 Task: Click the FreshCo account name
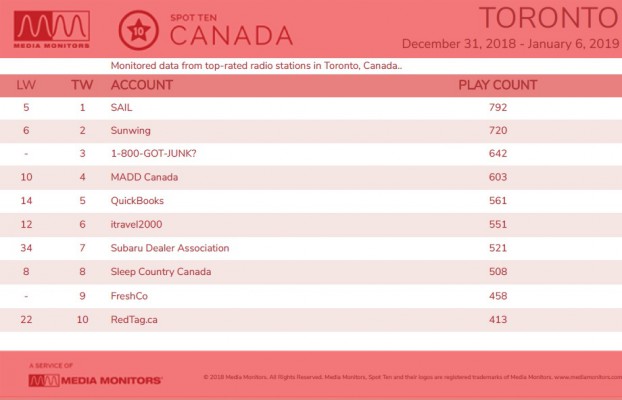(129, 296)
